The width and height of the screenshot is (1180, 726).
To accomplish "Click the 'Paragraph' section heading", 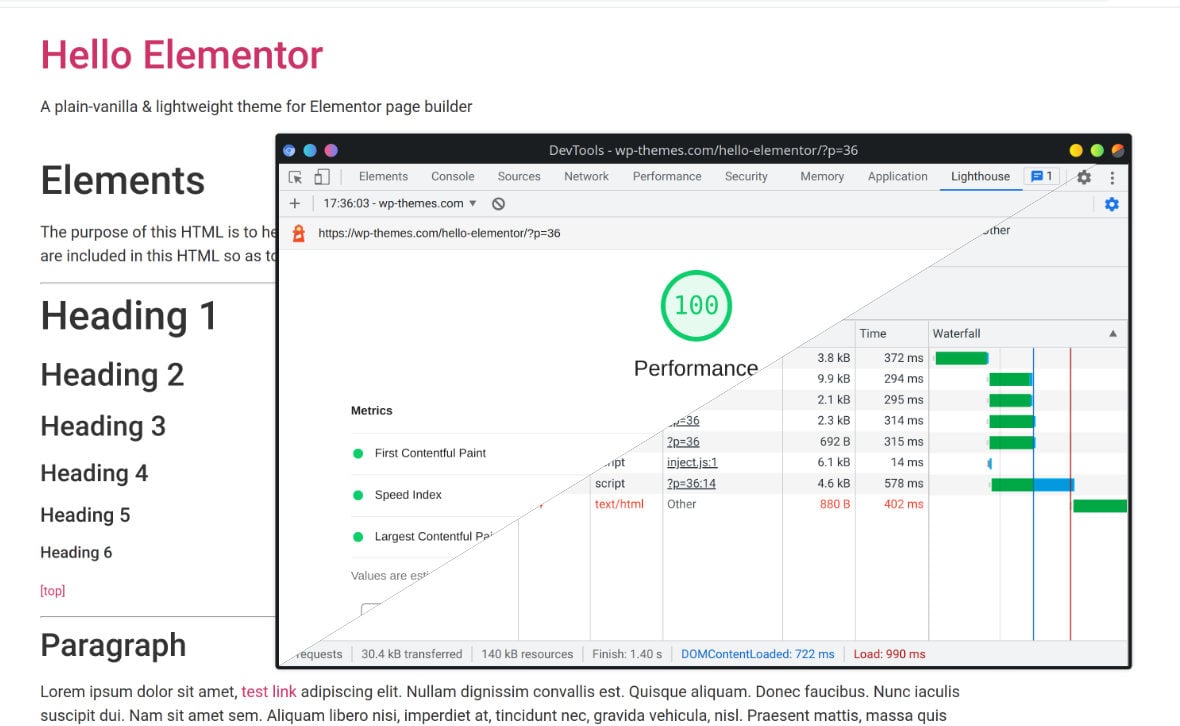I will pos(113,646).
